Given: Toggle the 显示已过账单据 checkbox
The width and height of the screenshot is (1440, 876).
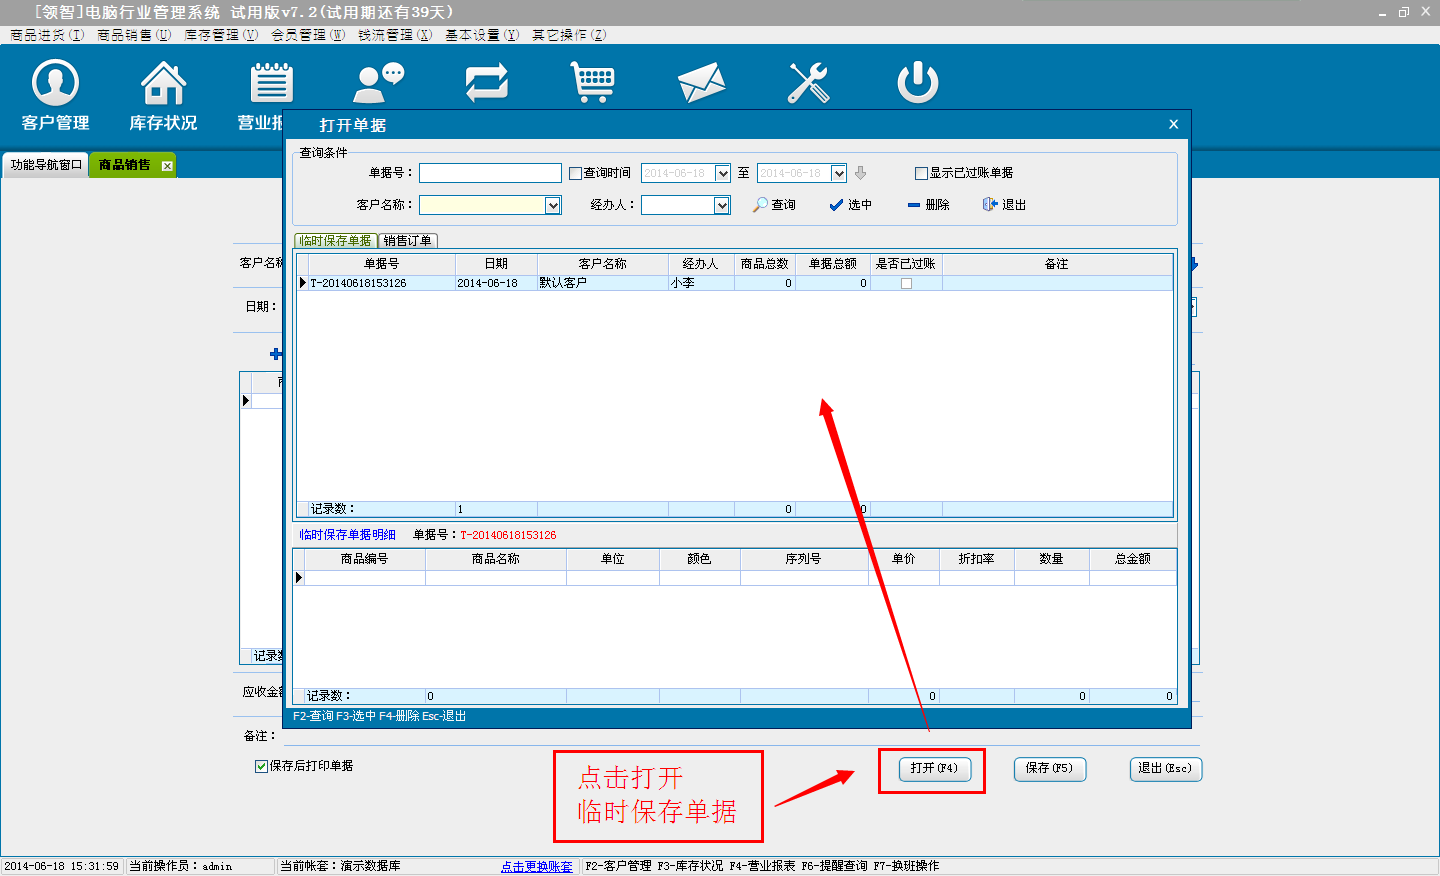Looking at the screenshot, I should [922, 173].
